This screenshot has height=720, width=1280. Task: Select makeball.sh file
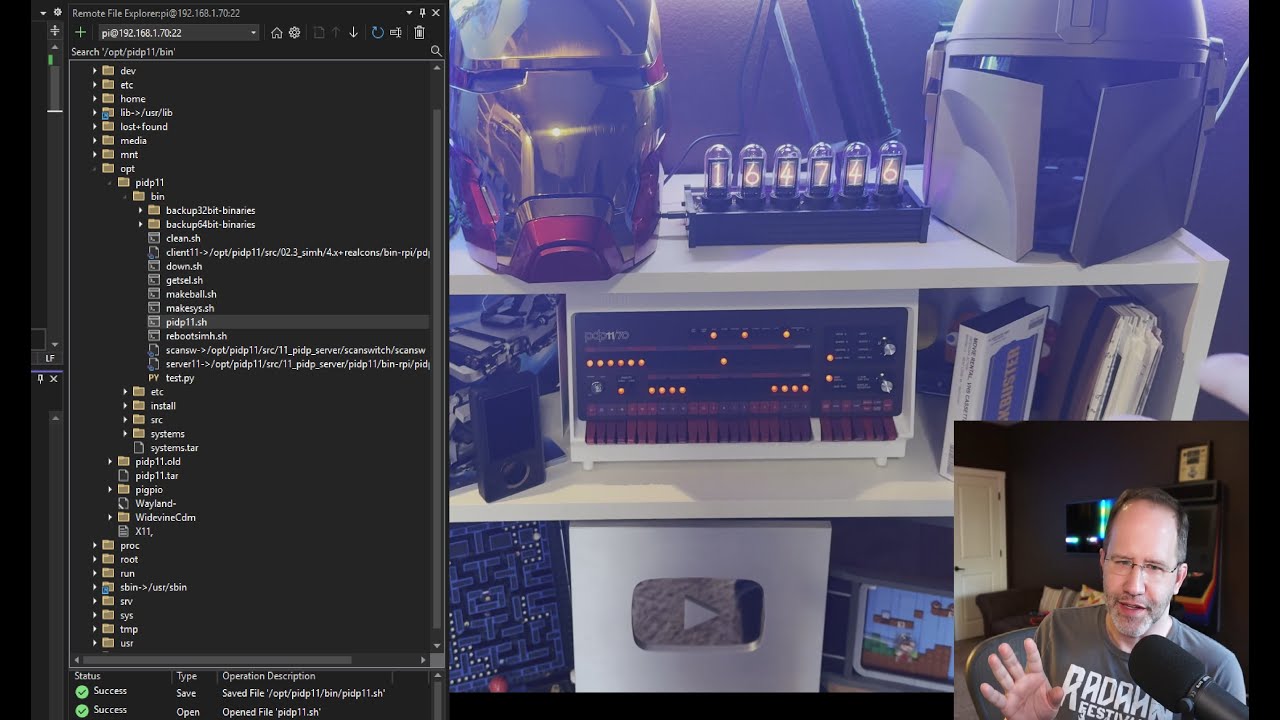(191, 295)
